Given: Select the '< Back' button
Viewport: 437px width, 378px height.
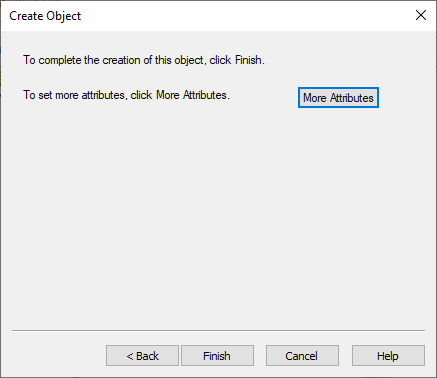Looking at the screenshot, I should (142, 356).
